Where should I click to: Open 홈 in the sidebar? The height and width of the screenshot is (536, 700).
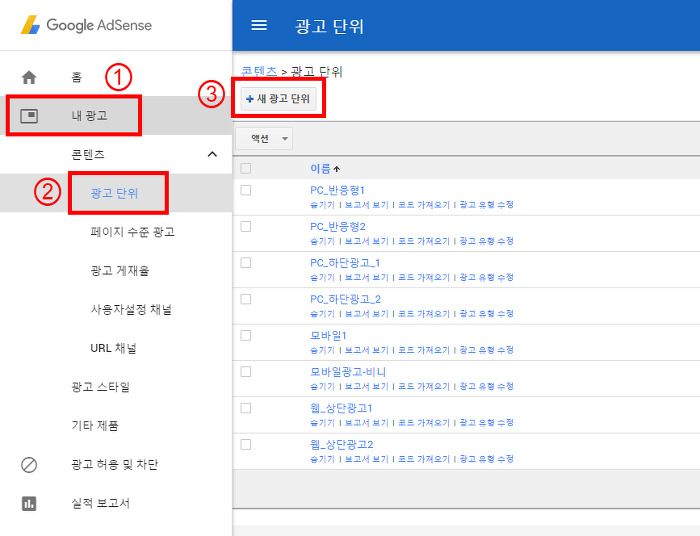pyautogui.click(x=76, y=77)
